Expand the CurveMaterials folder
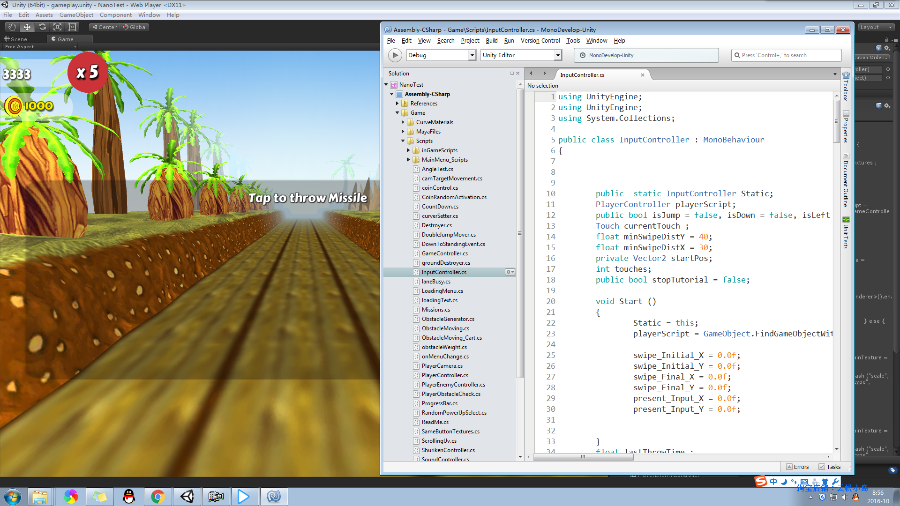The image size is (900, 506). point(403,122)
